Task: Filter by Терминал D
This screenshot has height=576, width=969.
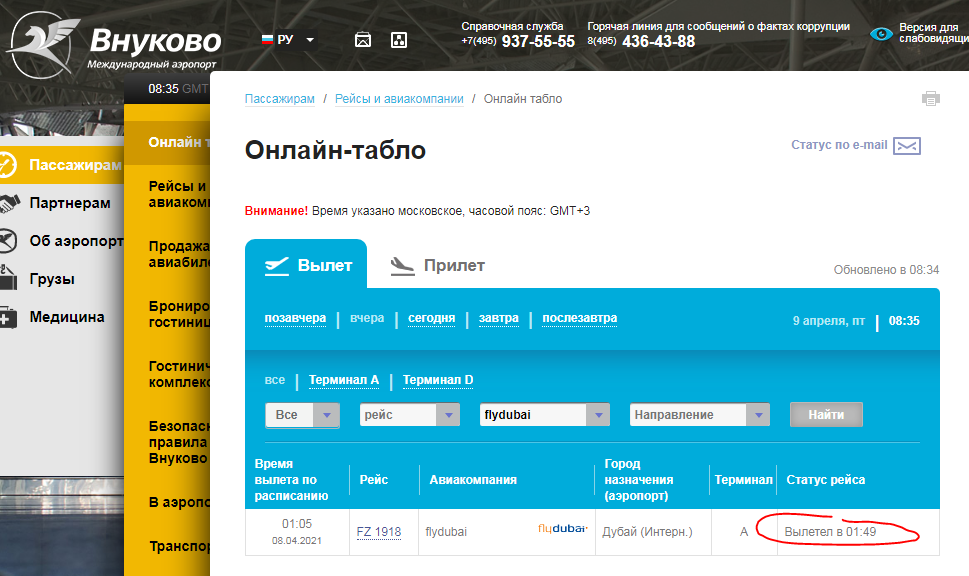Action: pos(438,379)
